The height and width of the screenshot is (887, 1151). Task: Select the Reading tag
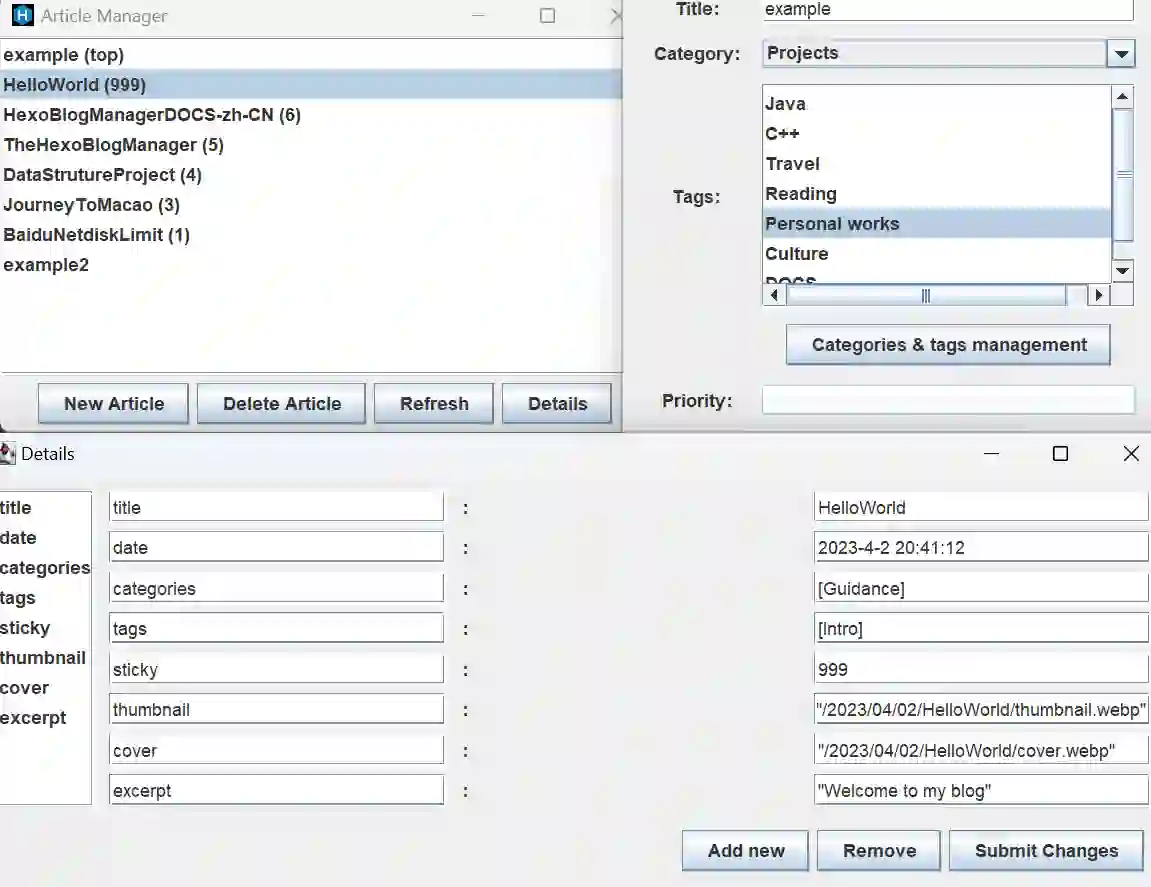coord(937,194)
